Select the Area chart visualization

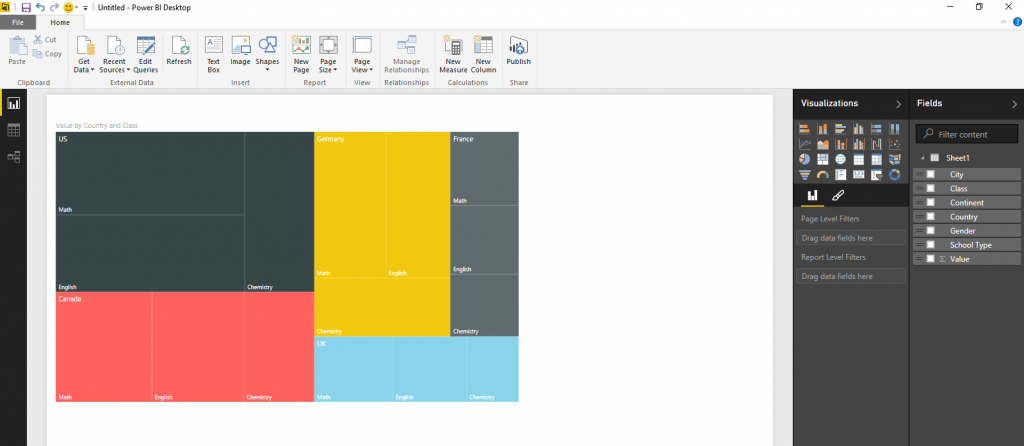823,144
